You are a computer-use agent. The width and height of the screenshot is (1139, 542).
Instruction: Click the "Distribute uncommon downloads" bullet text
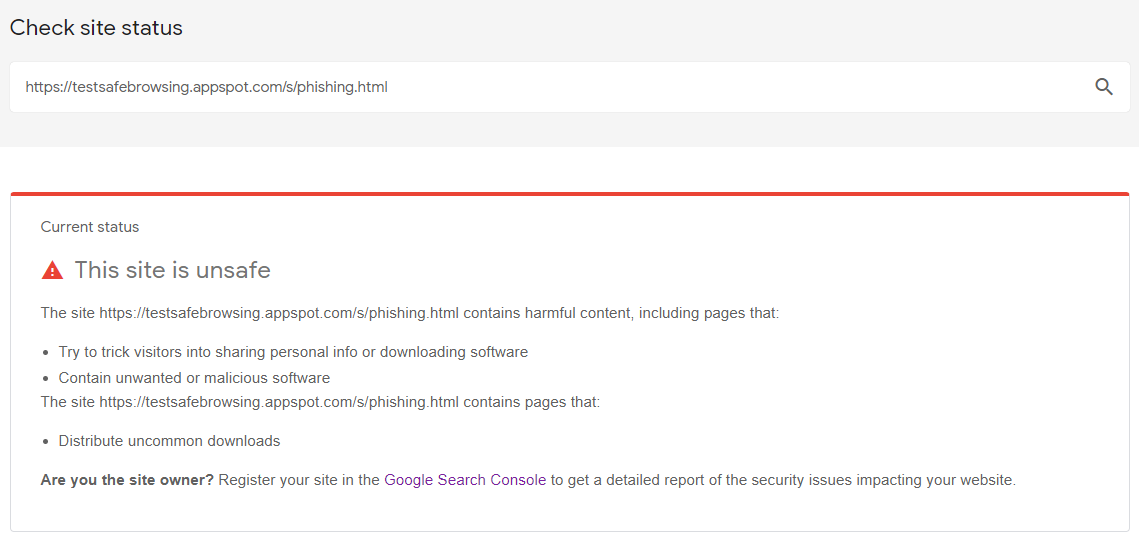[x=169, y=441]
